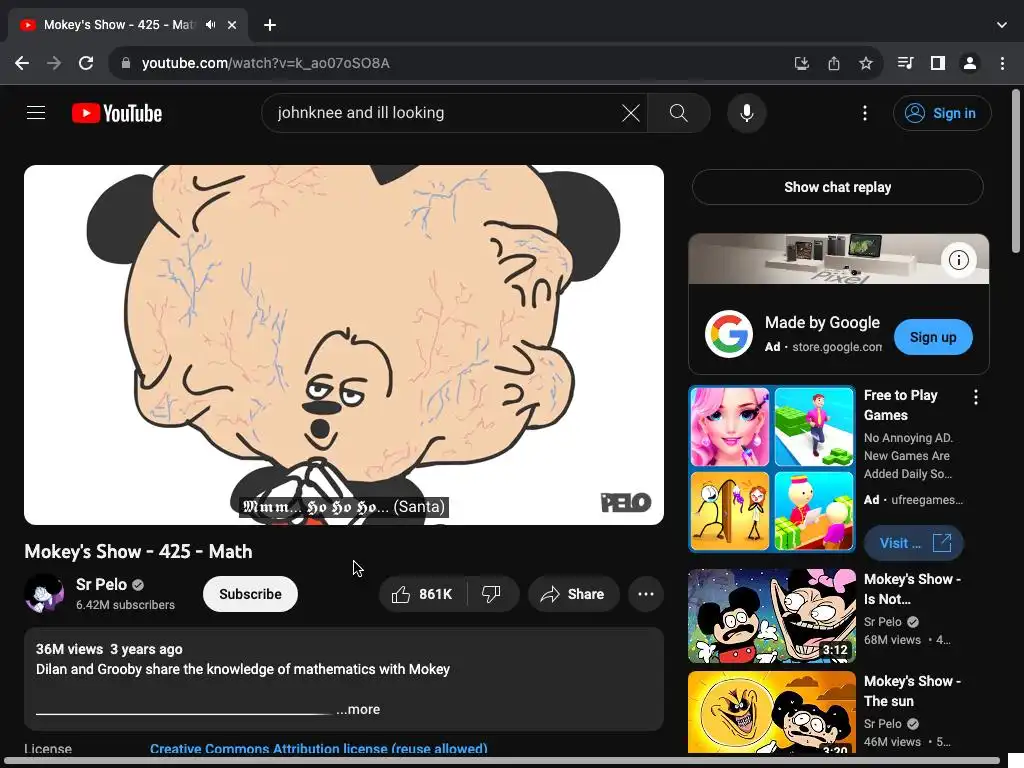The width and height of the screenshot is (1024, 768).
Task: Open media controls in Chrome toolbar
Action: [905, 63]
